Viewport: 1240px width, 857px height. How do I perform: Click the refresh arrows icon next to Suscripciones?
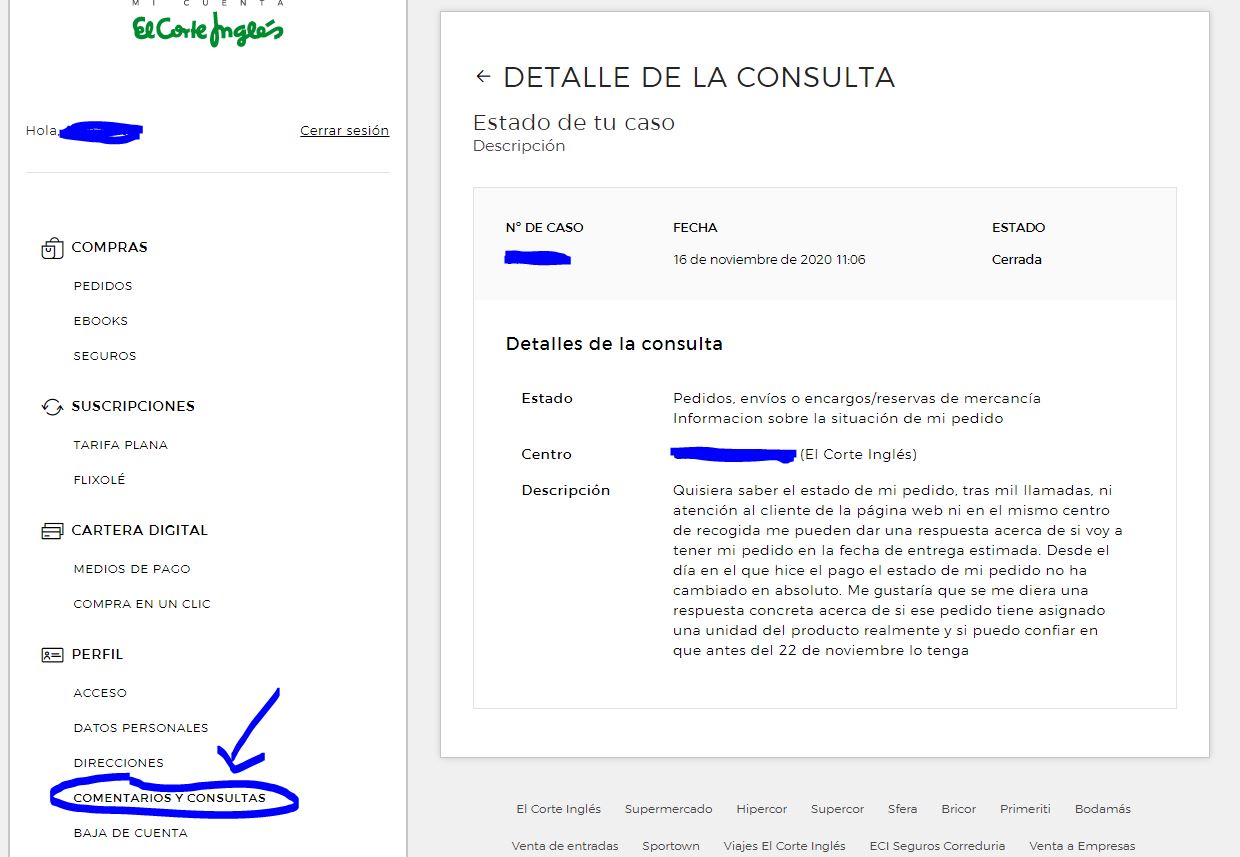[x=52, y=407]
